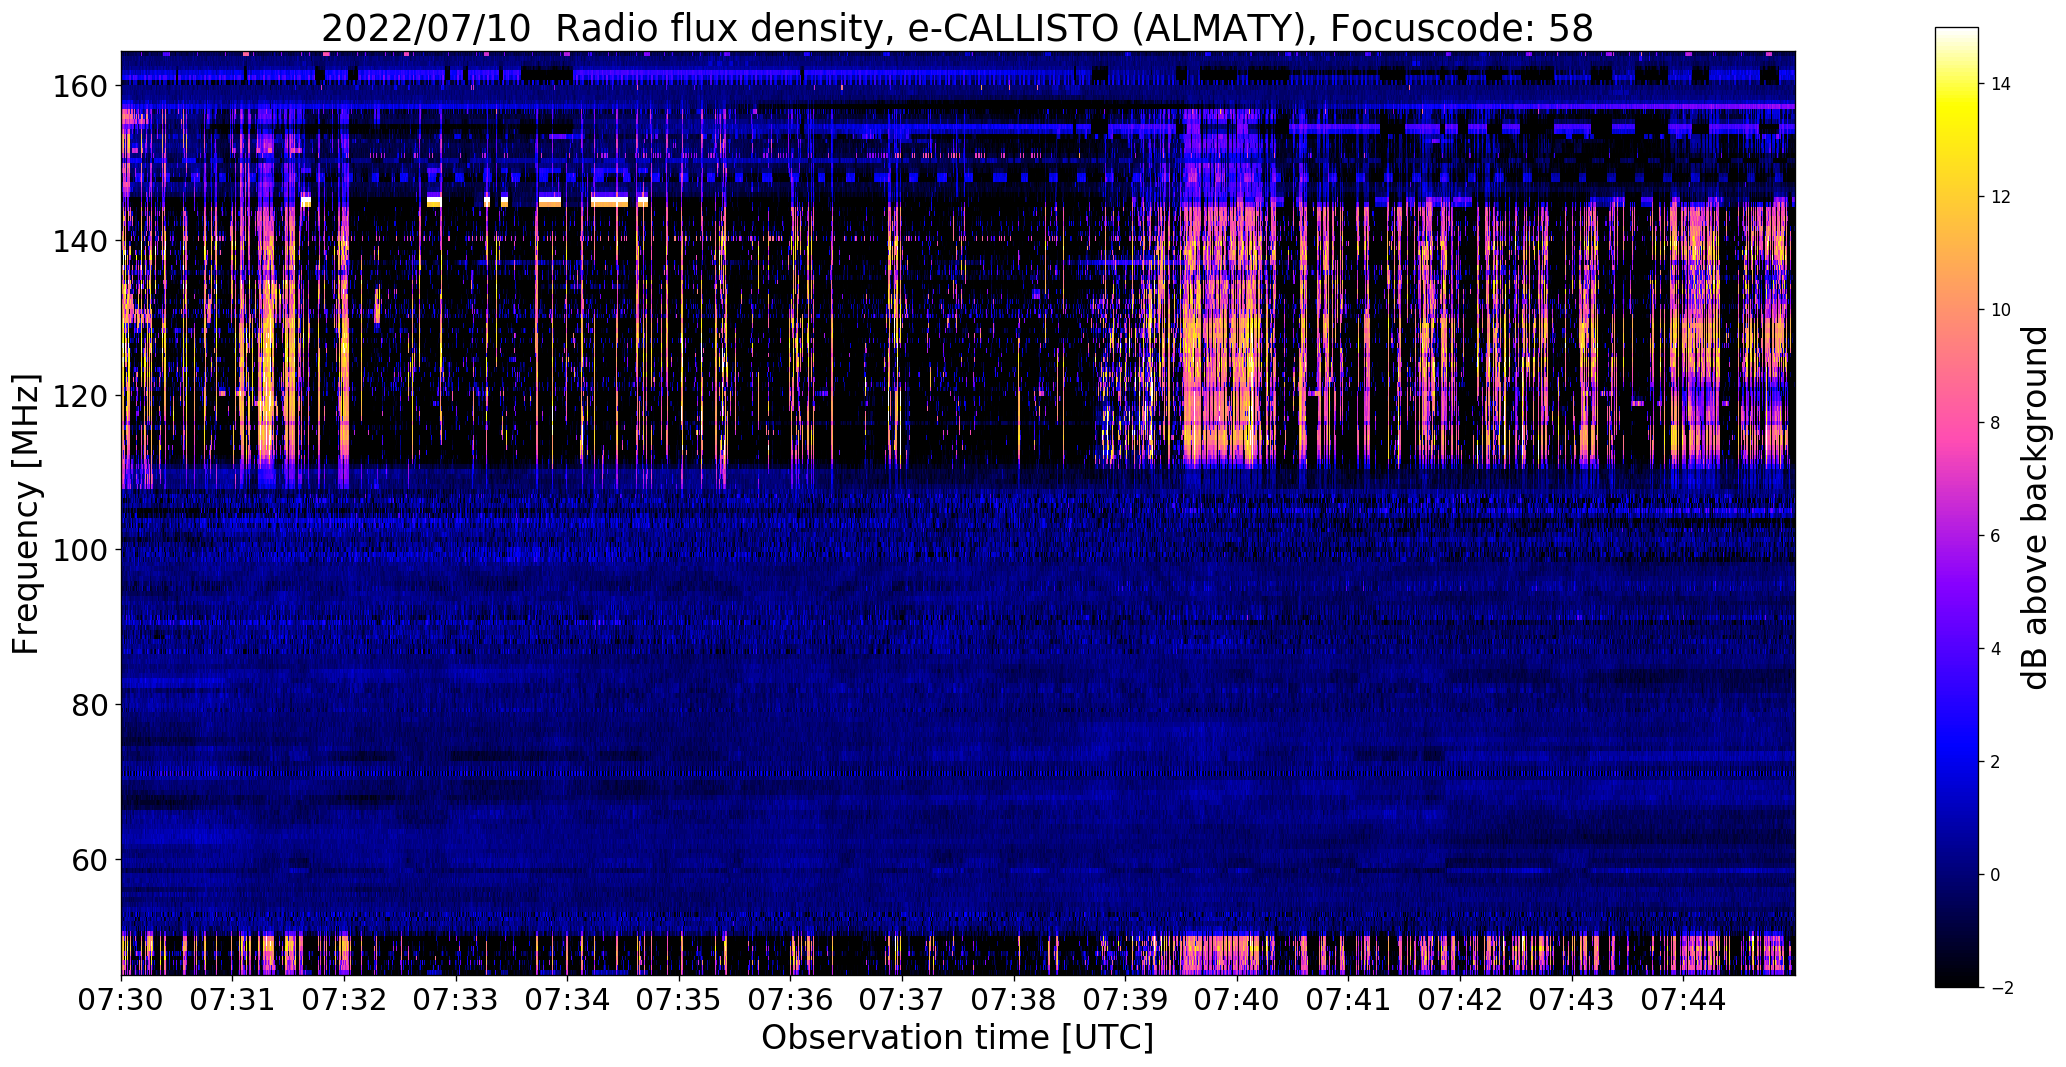Click the 07:30 time tick label

point(122,1000)
